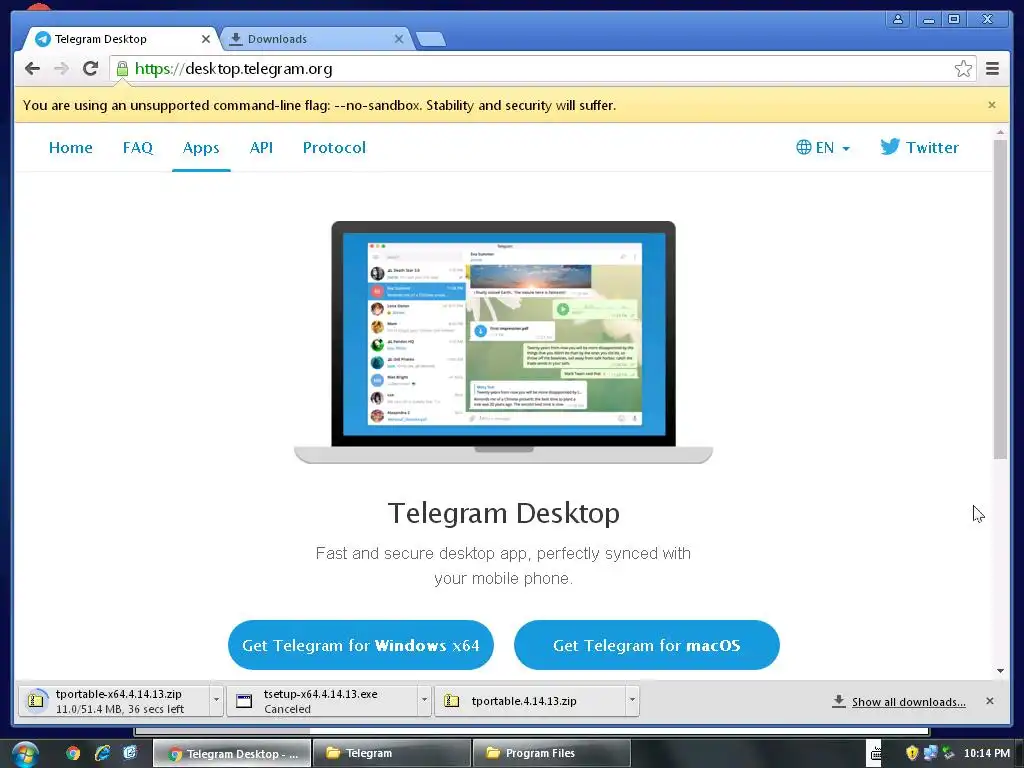This screenshot has width=1024, height=768.
Task: Click the Telegram laptop screenshot image
Action: pyautogui.click(x=504, y=342)
